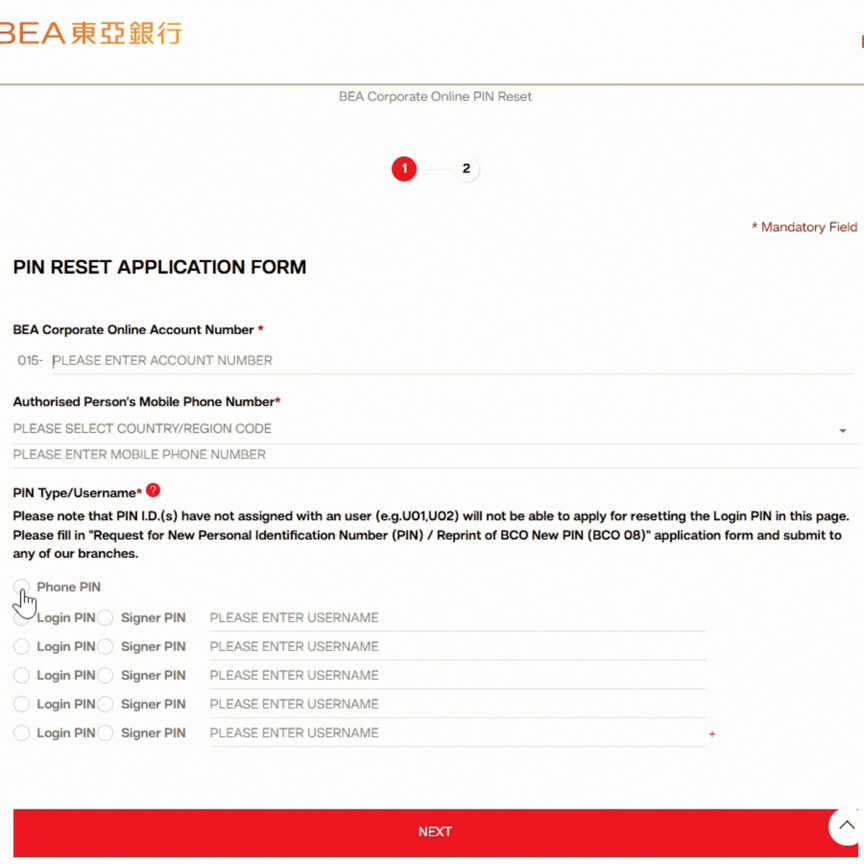Viewport: 864px width, 864px height.
Task: Click the fourth username input field
Action: point(457,704)
